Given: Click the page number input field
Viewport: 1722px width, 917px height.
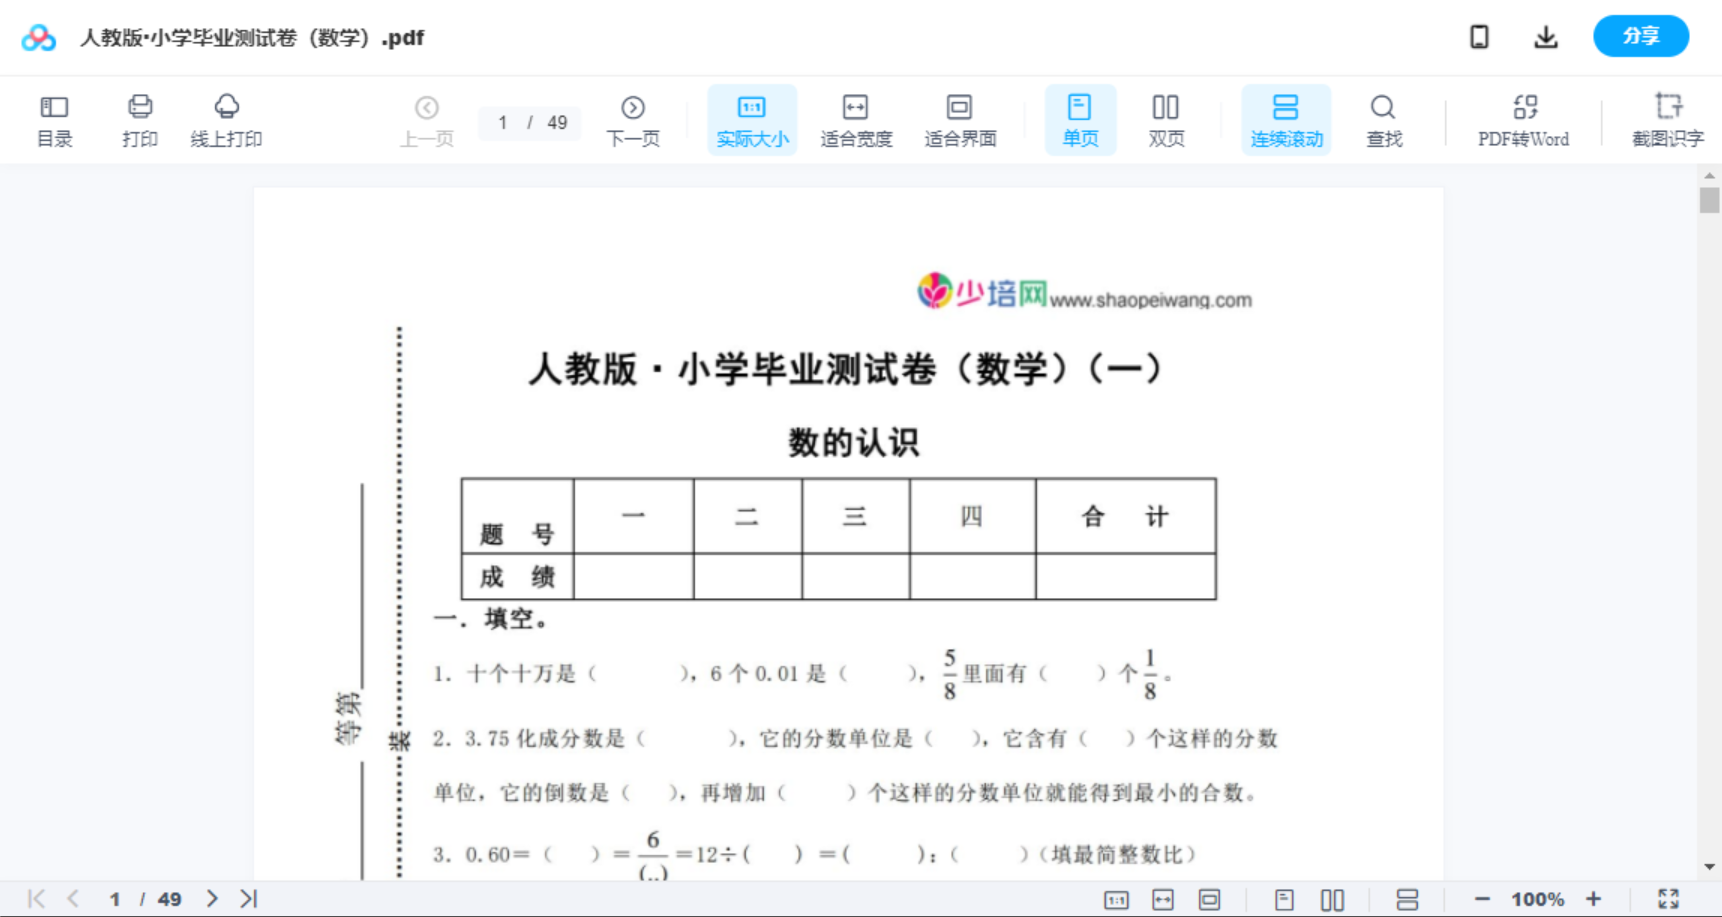Looking at the screenshot, I should (503, 123).
